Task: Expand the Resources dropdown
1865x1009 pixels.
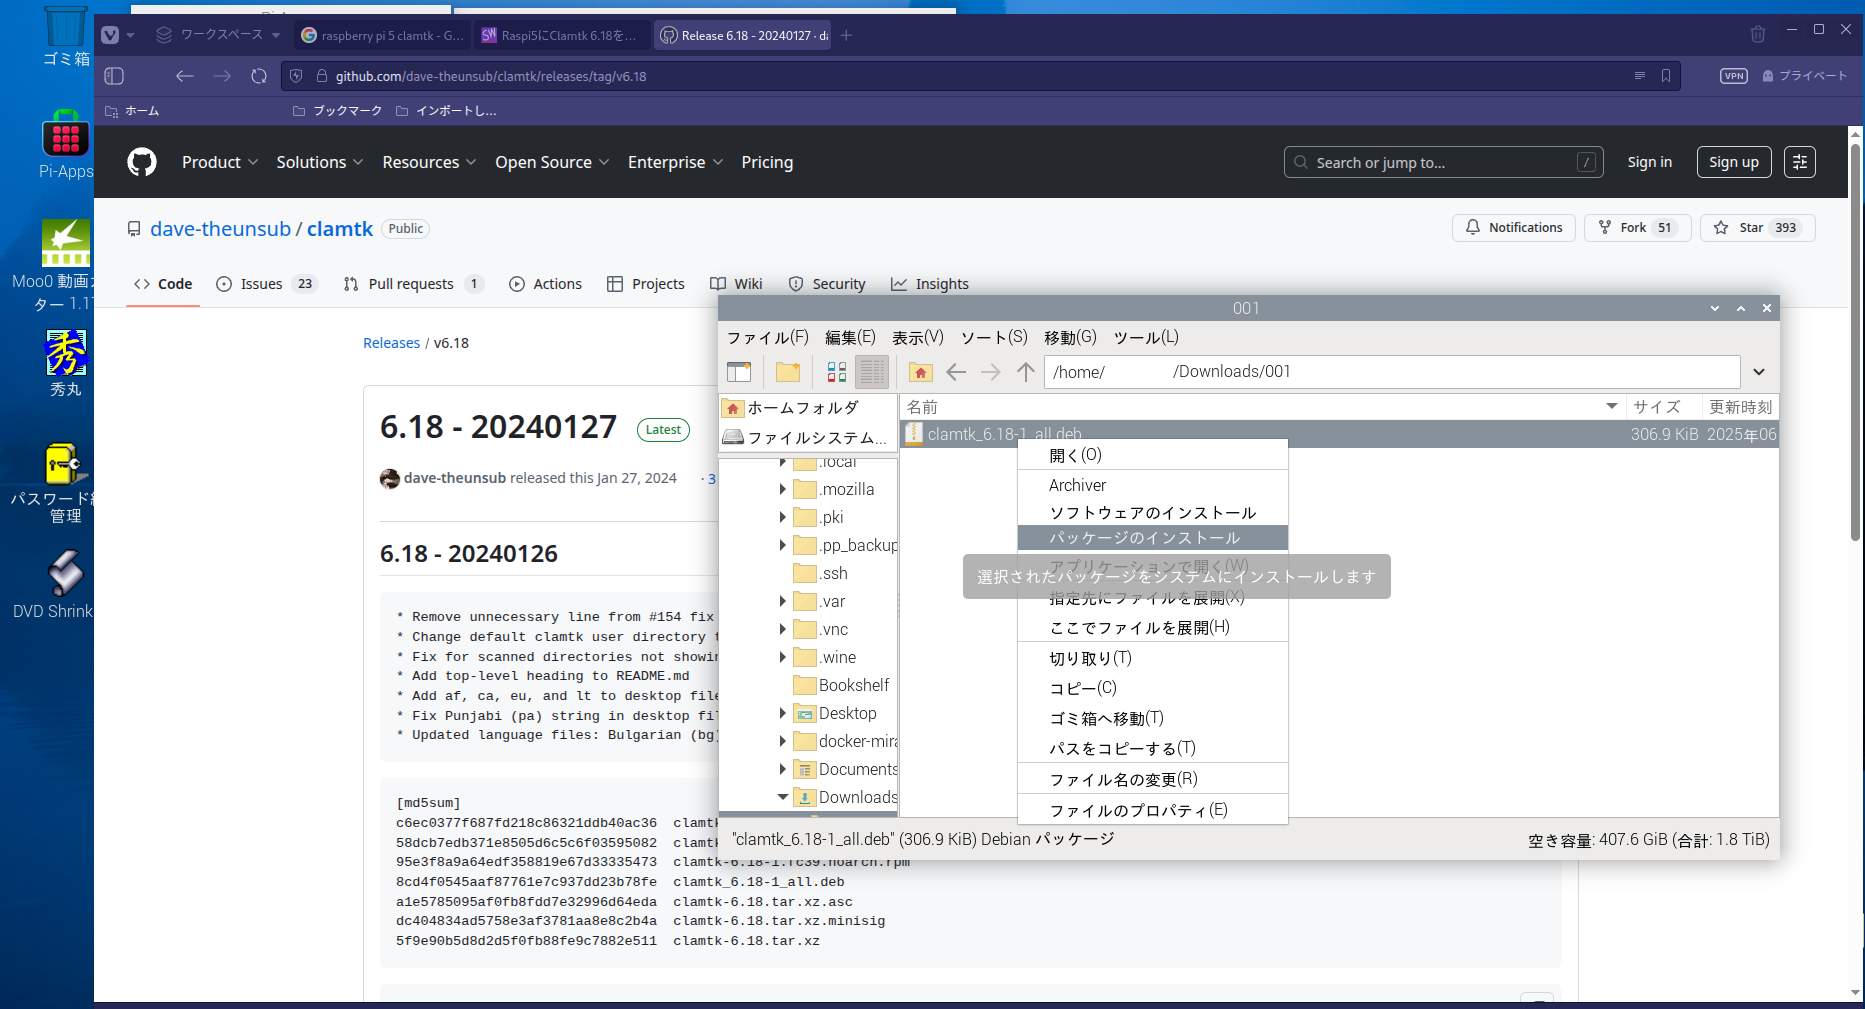Action: (429, 162)
